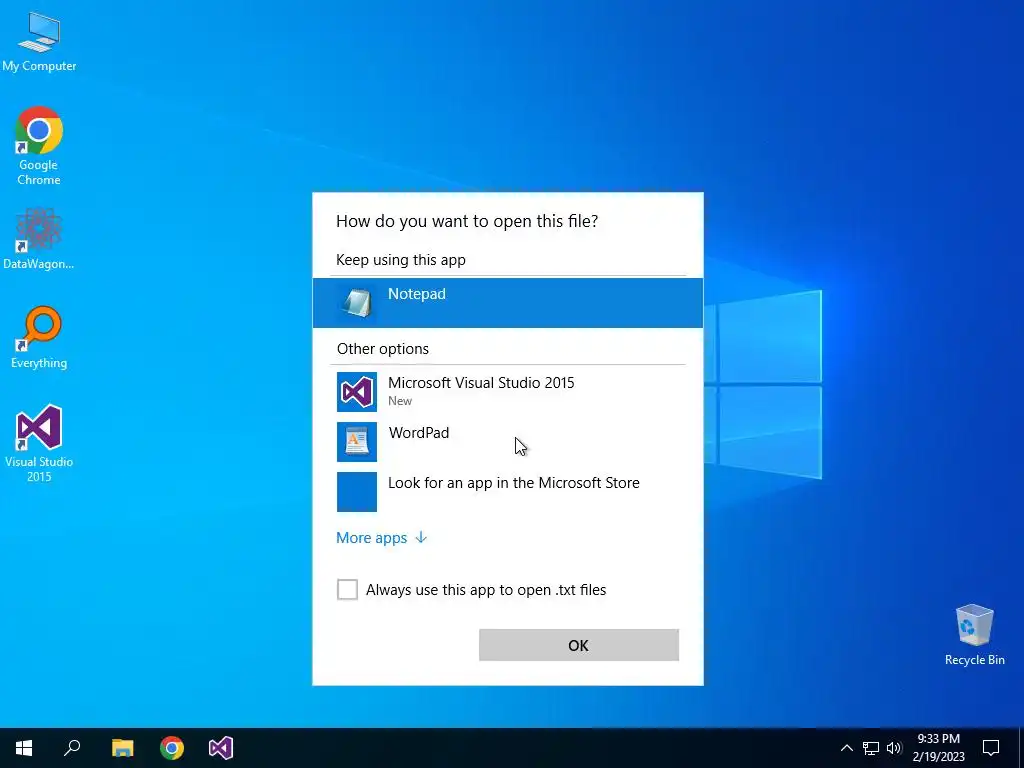
Task: Select Visual Studio 2015 desktop shortcut
Action: tap(39, 444)
